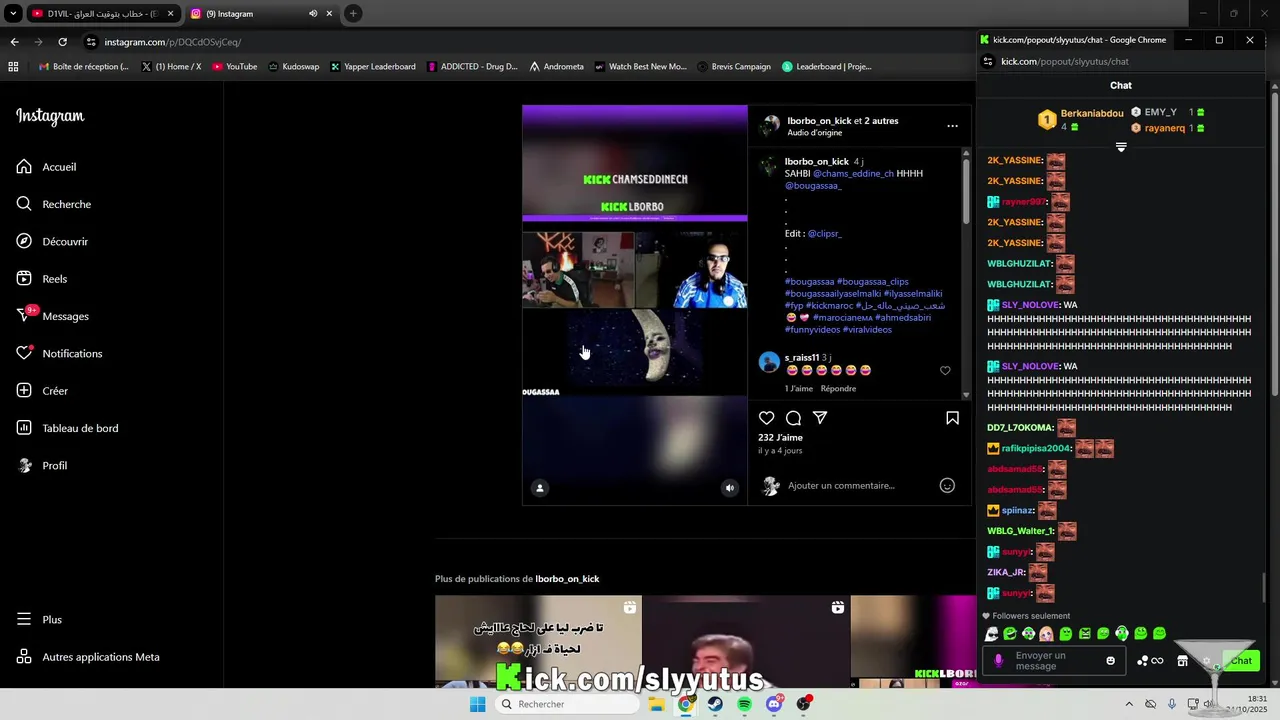
Task: Open Boîte de réception bookmark
Action: point(83,67)
